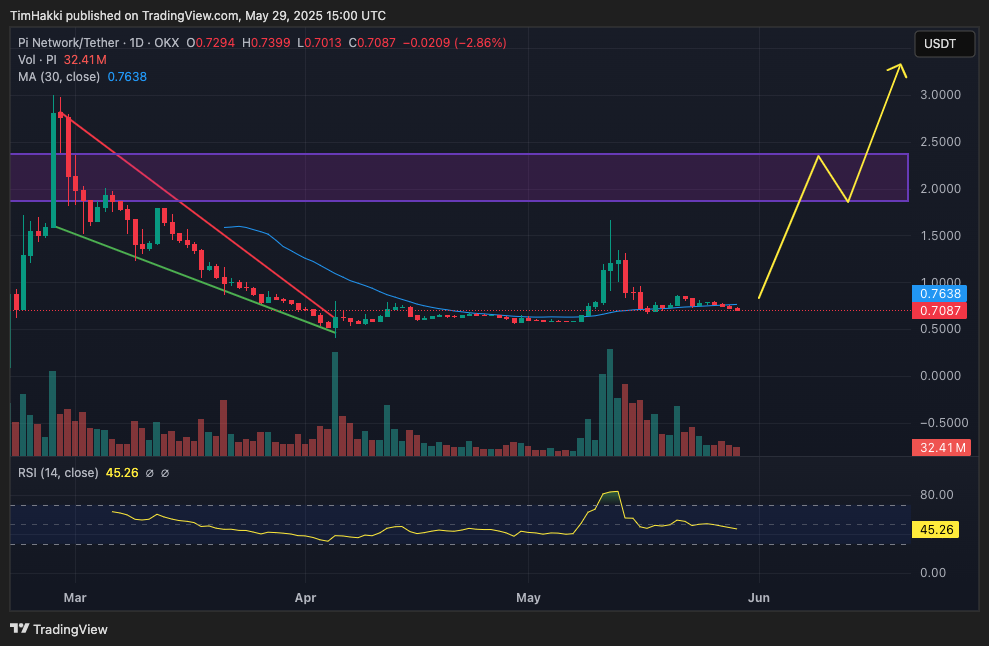Open the USDT currency selector
This screenshot has width=989, height=646.
(938, 44)
